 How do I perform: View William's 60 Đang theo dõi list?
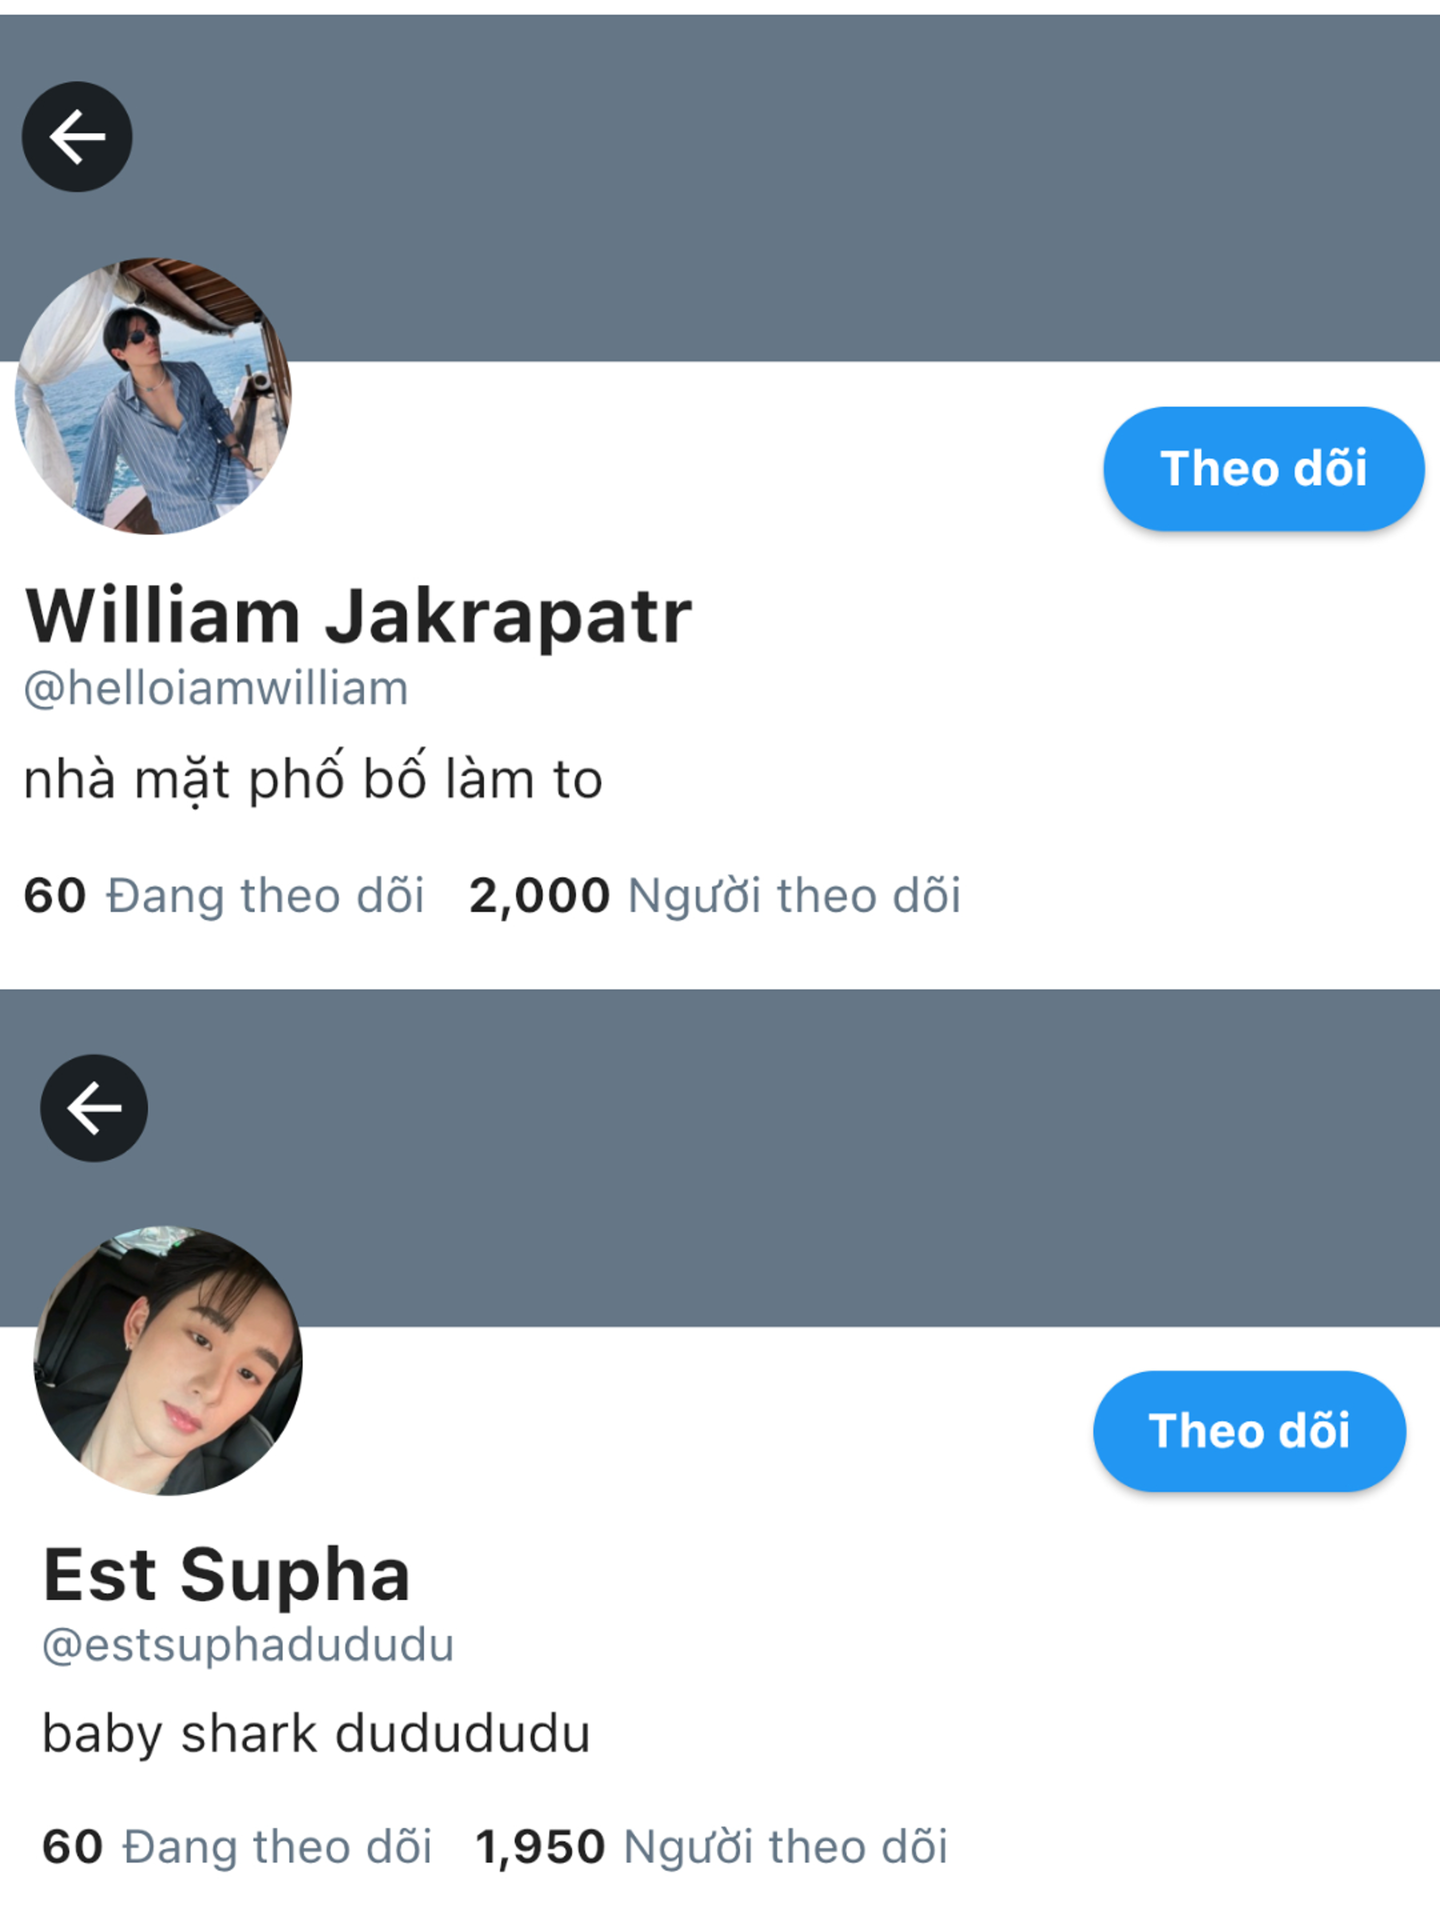point(224,895)
